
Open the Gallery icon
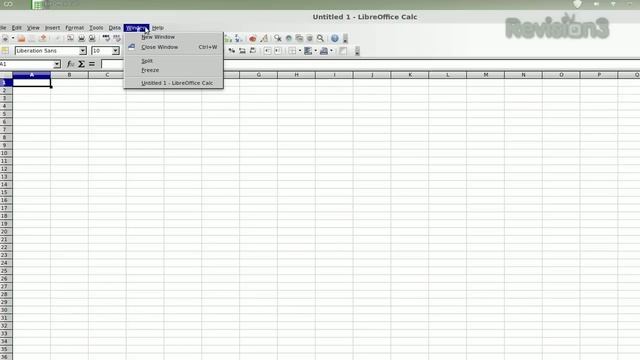299,38
